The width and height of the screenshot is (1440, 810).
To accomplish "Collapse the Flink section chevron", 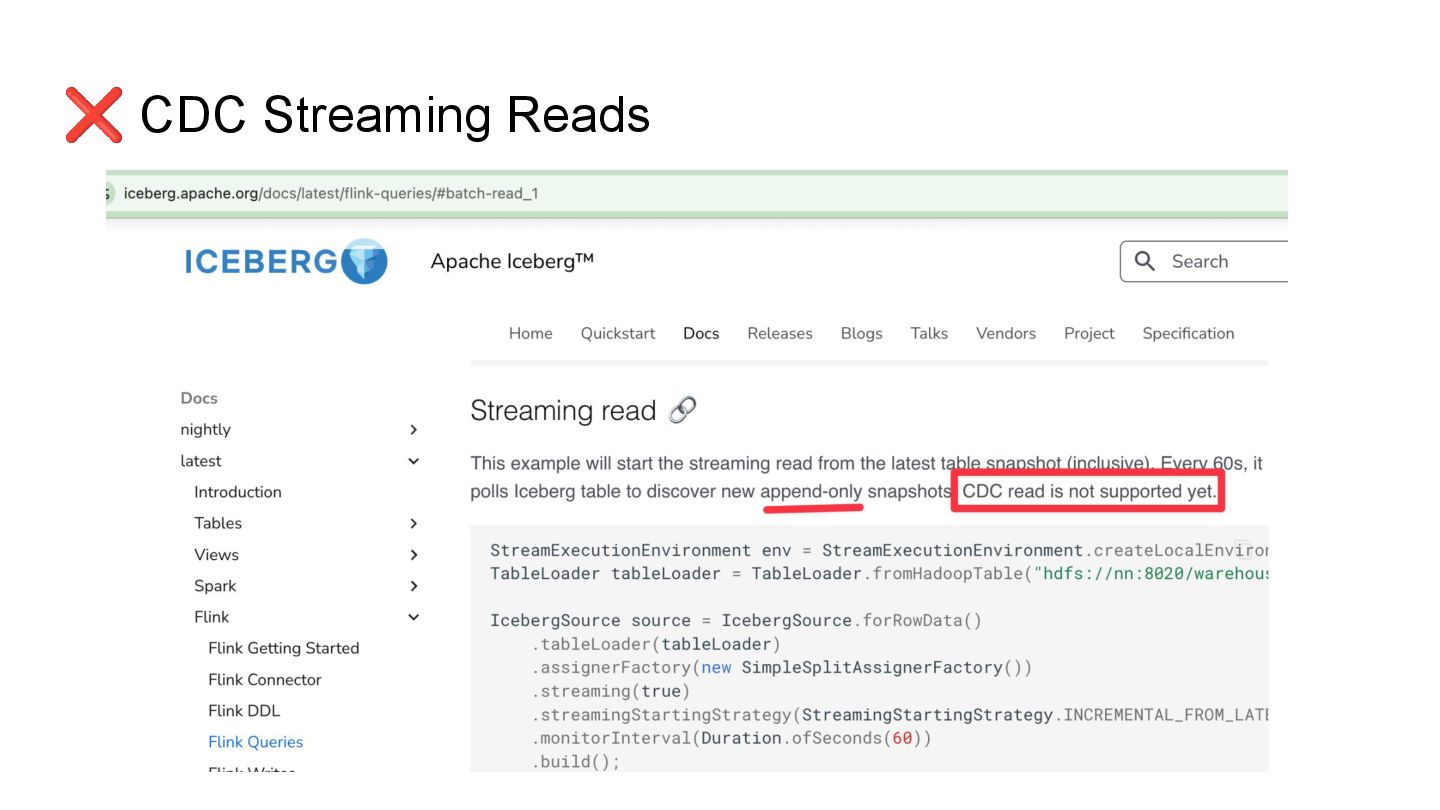I will [414, 617].
